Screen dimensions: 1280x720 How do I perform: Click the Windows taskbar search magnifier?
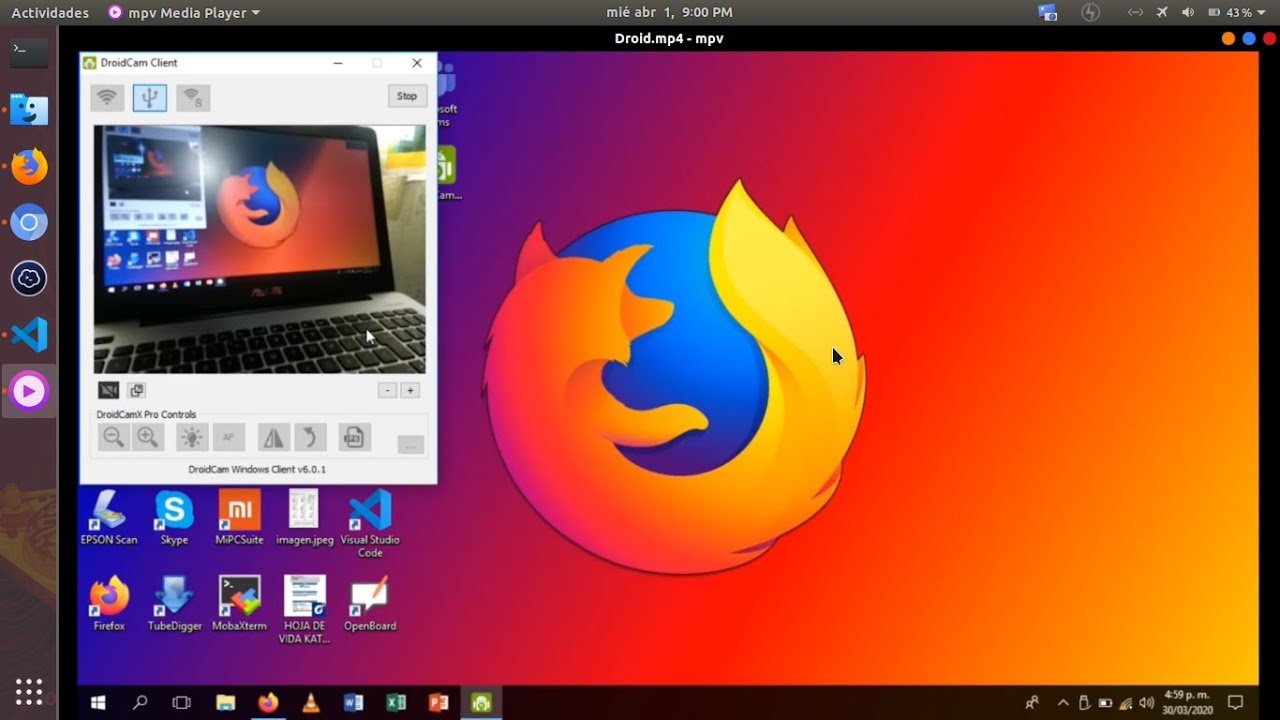[140, 703]
